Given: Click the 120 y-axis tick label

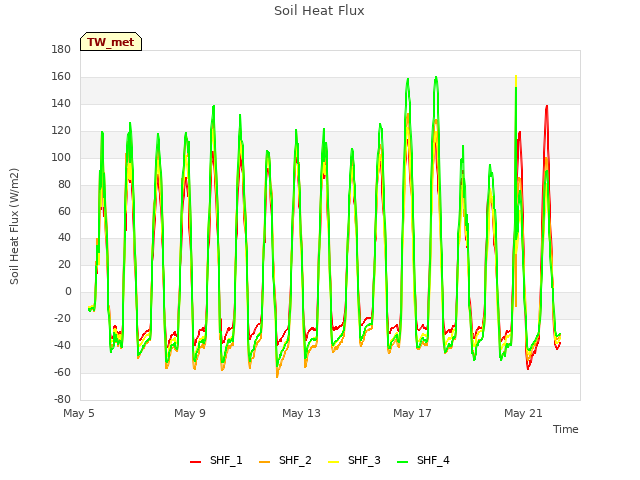Looking at the screenshot, I should pos(61,130).
